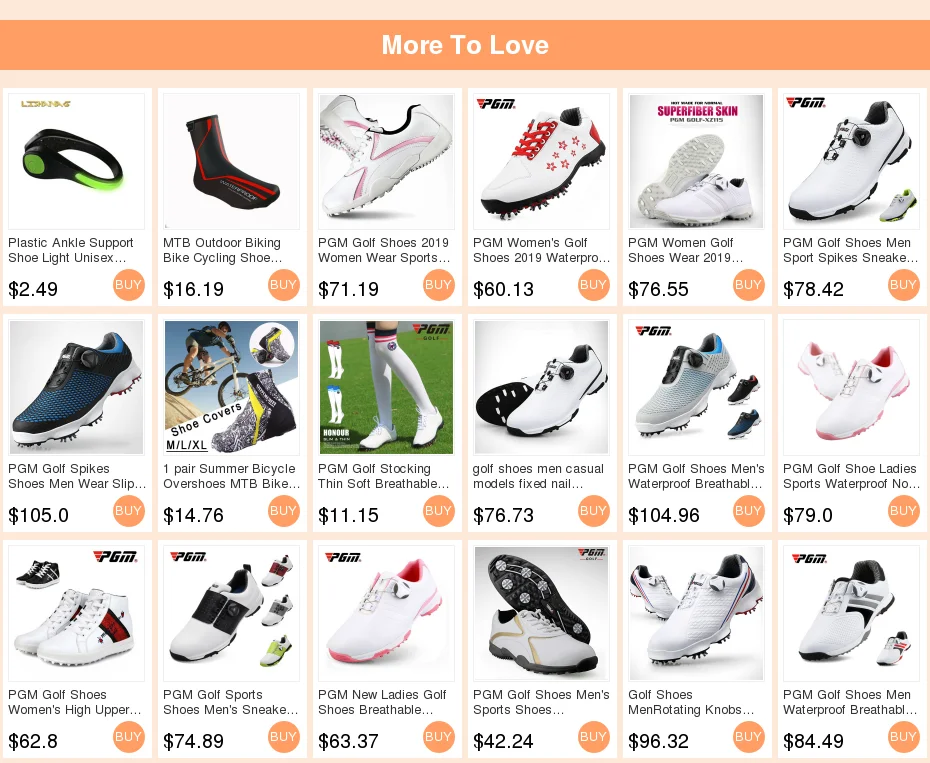Click BUY on $104.96 waterproof men's shoes

pyautogui.click(x=749, y=511)
